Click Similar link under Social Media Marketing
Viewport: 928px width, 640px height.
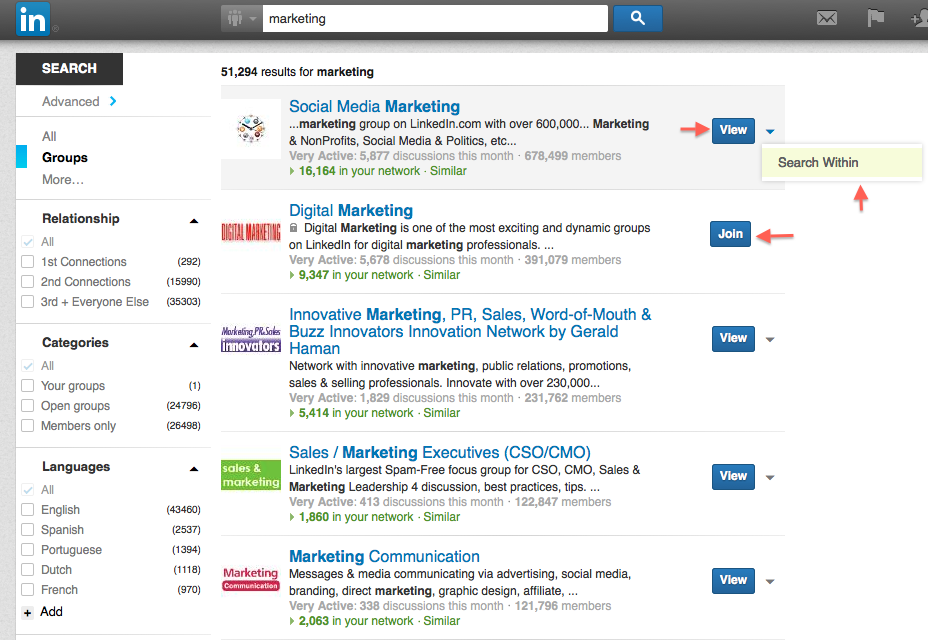[x=448, y=171]
